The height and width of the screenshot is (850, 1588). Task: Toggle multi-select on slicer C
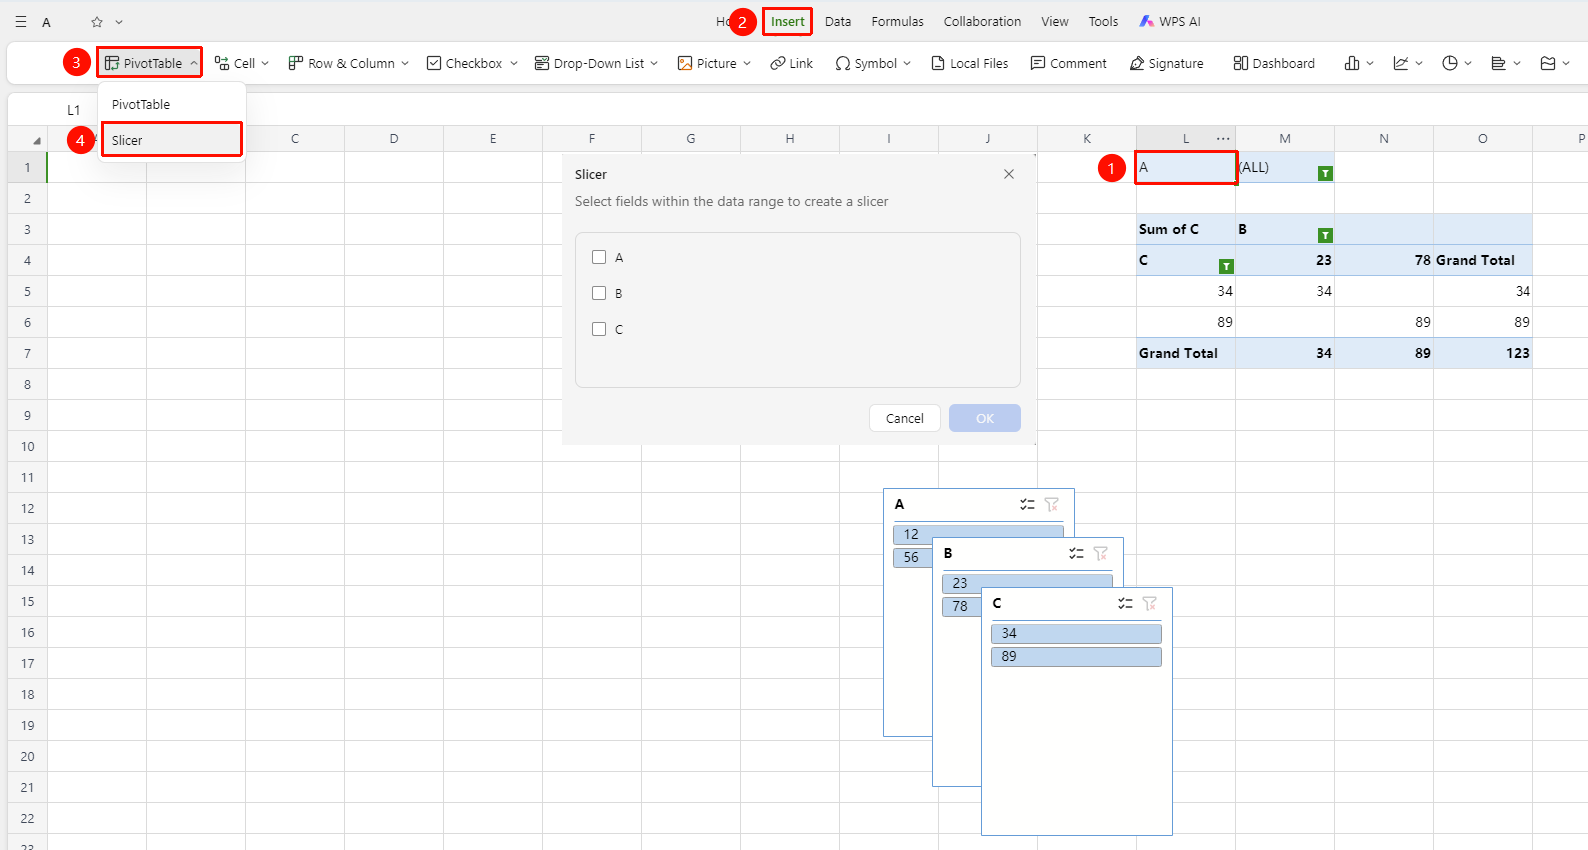pyautogui.click(x=1125, y=603)
